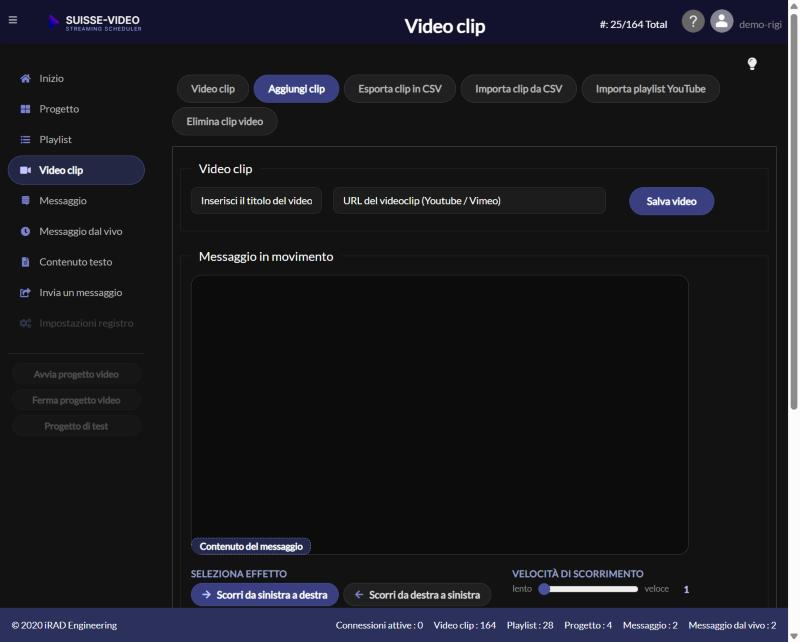Click the demo-rigi username

760,24
